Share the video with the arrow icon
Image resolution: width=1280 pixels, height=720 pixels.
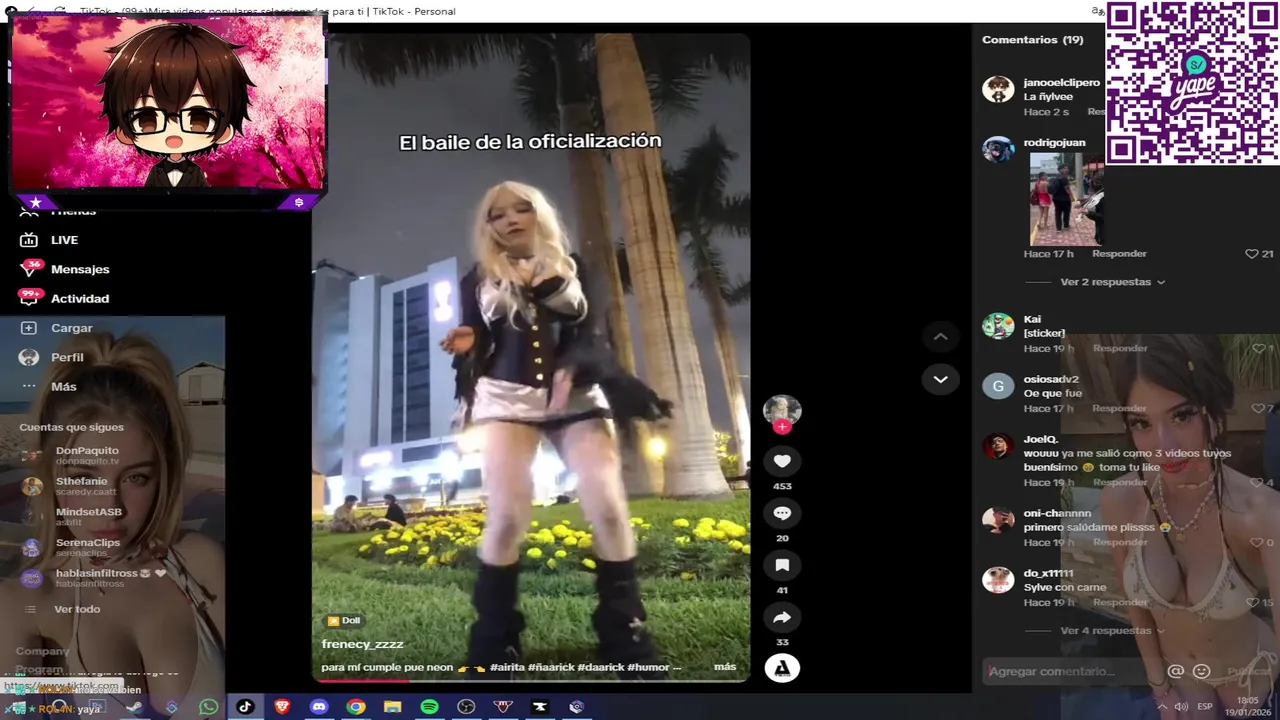pos(782,617)
